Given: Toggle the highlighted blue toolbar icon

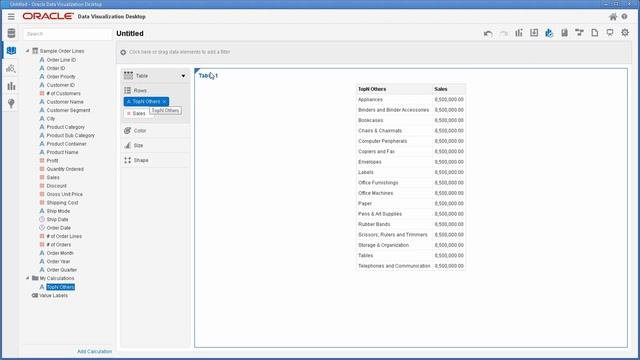Looking at the screenshot, I should click(x=549, y=33).
